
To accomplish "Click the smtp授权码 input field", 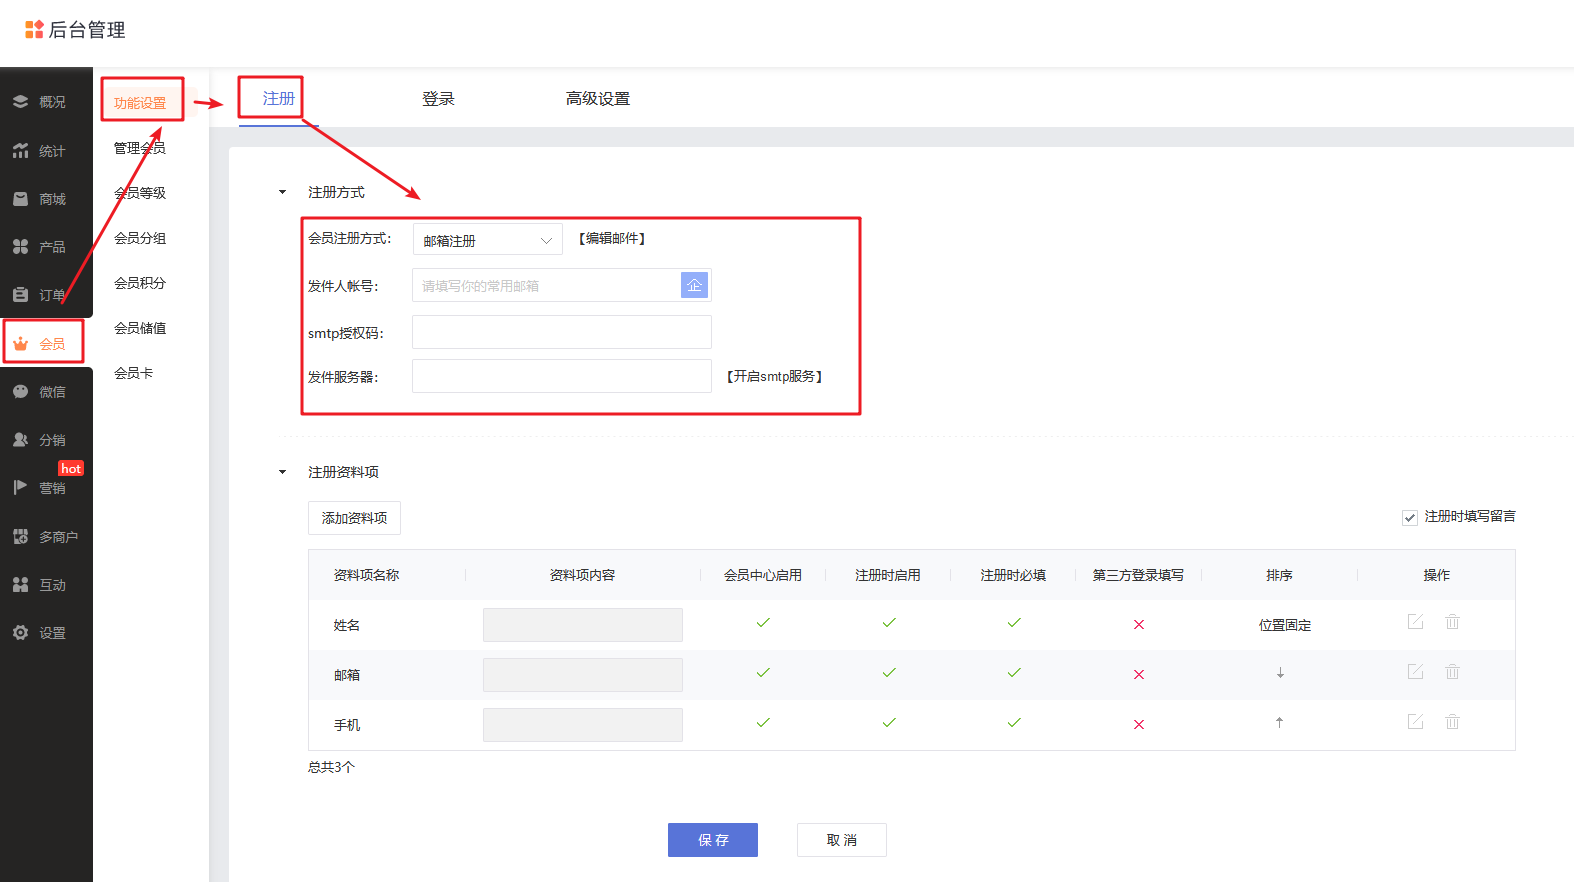I will click(561, 332).
